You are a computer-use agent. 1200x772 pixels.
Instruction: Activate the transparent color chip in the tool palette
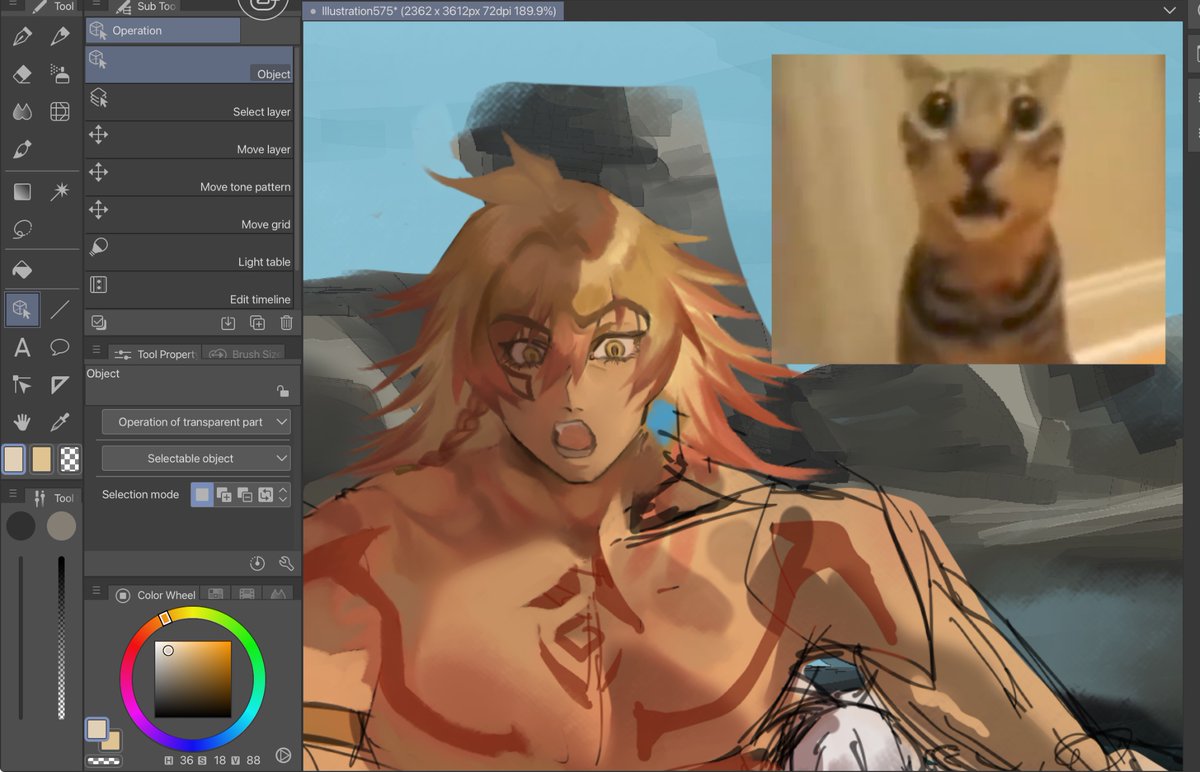68,459
